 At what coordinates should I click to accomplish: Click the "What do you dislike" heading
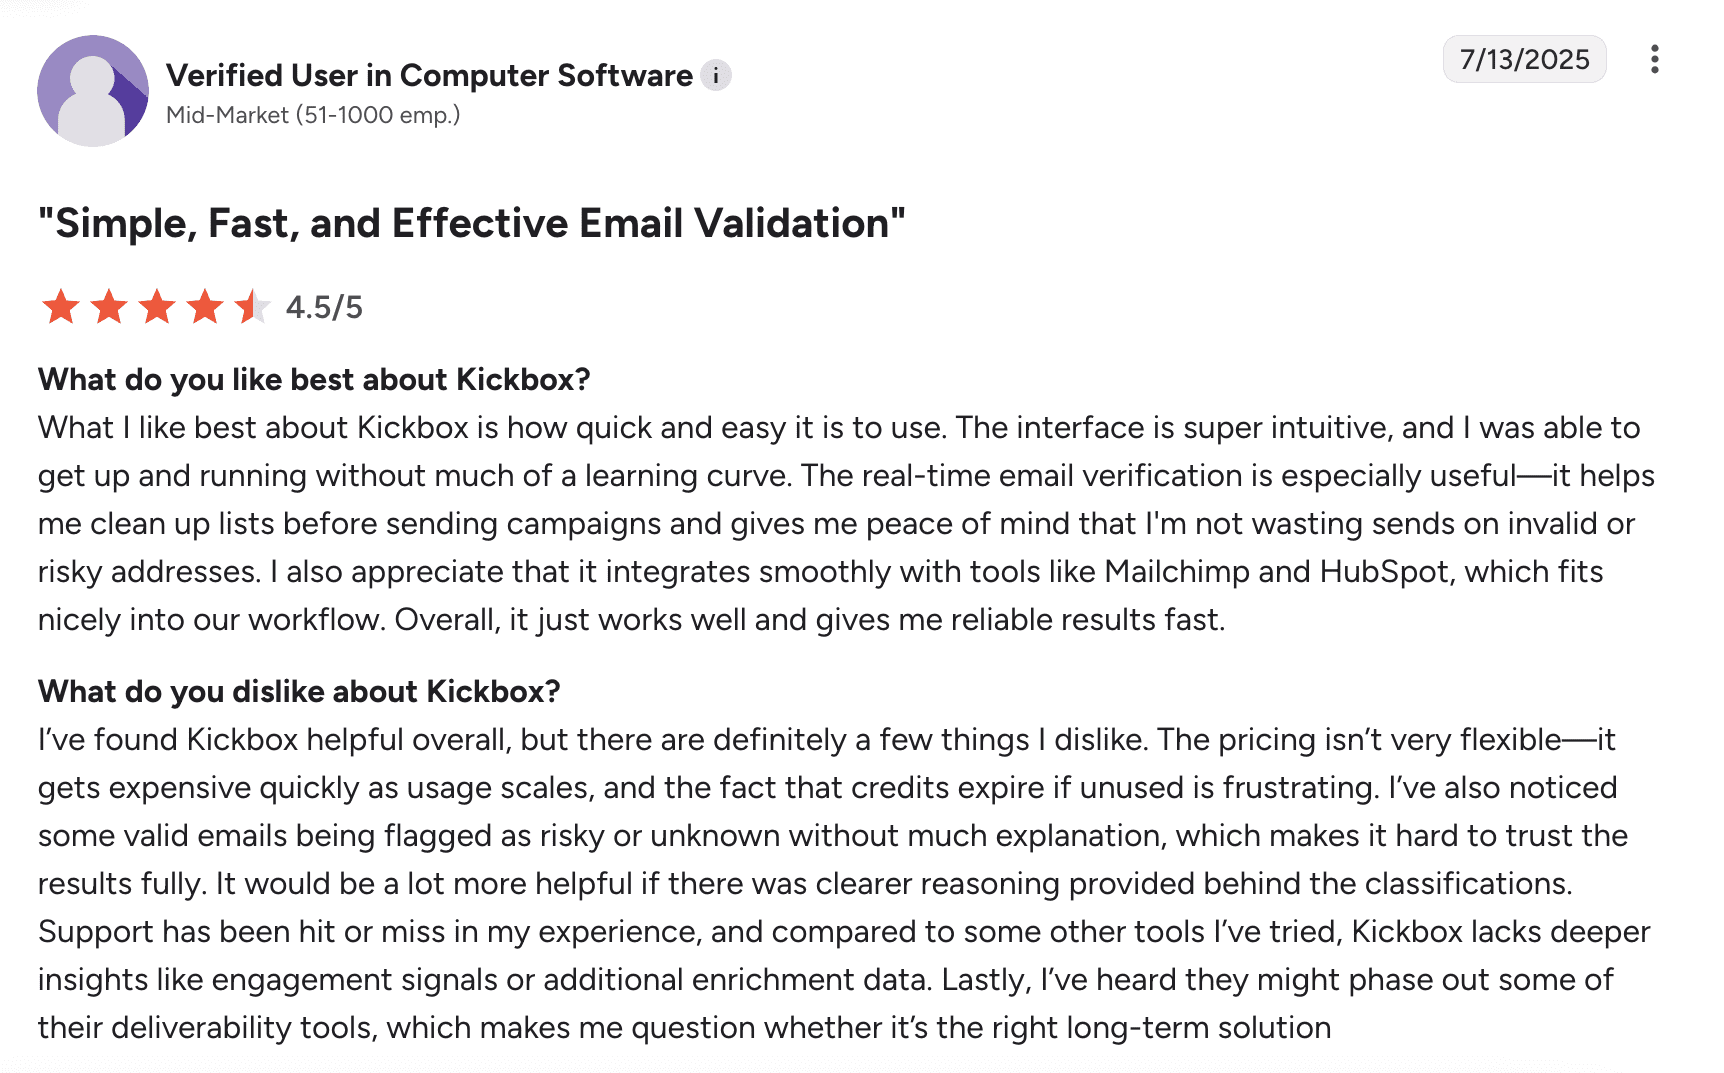299,692
